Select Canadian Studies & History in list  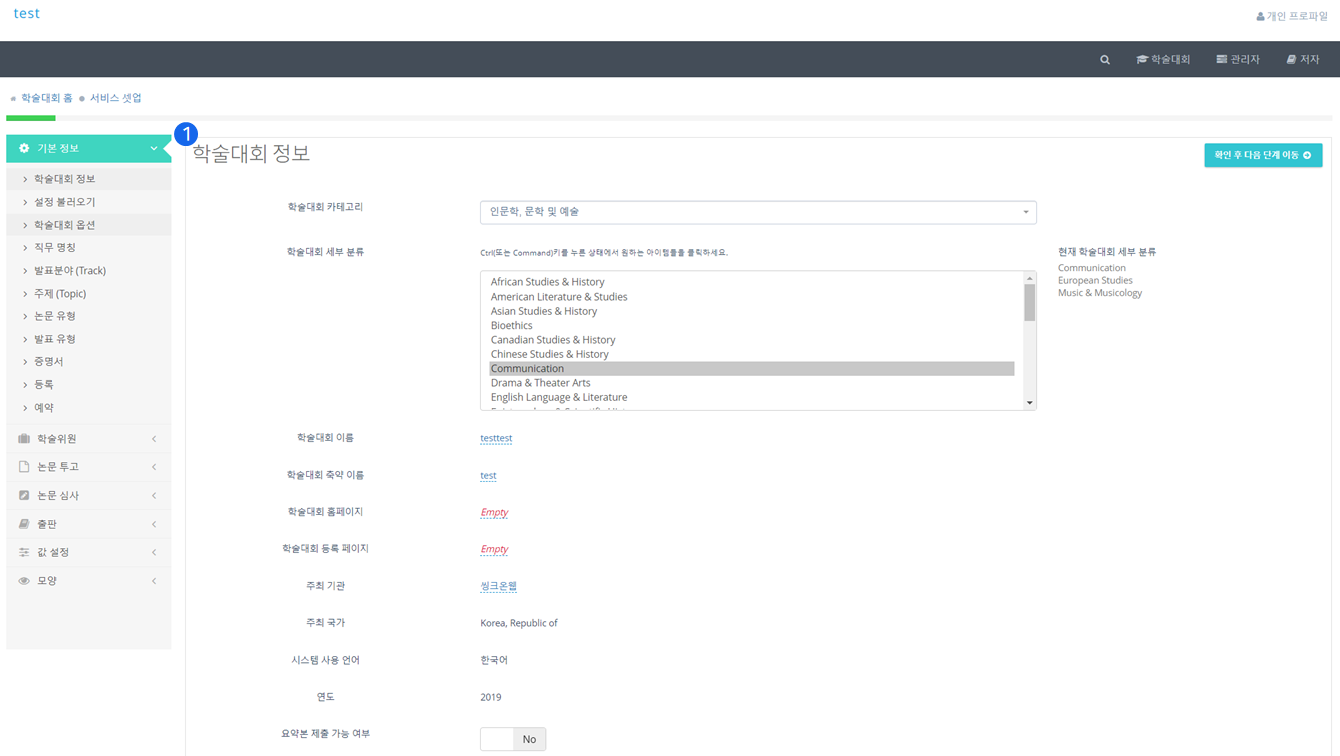click(751, 340)
